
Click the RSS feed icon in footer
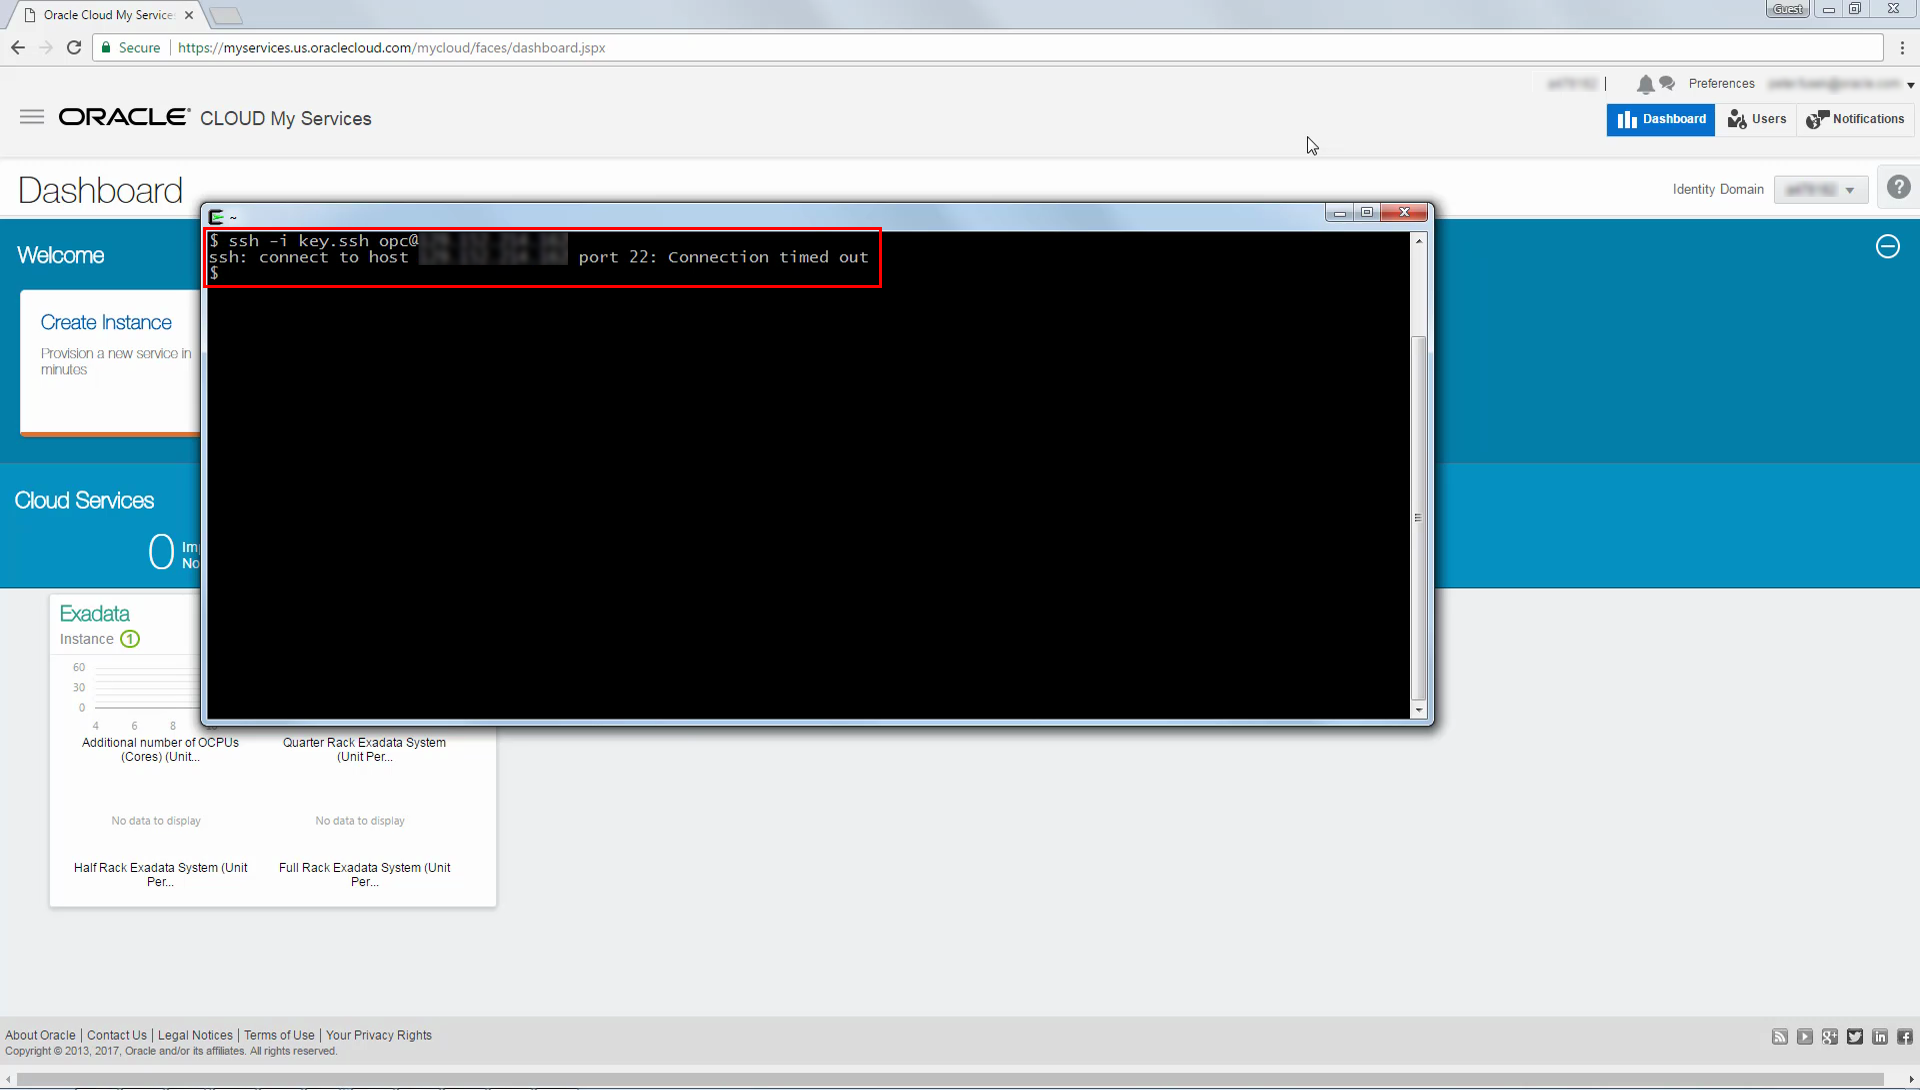coord(1780,1037)
